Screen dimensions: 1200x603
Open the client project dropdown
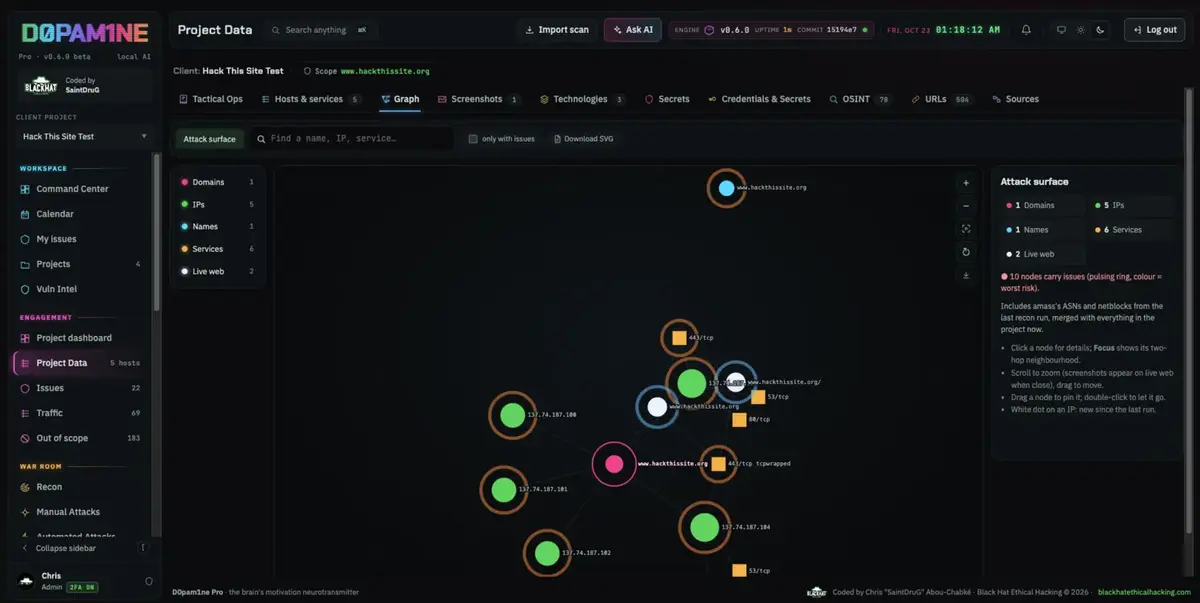84,136
